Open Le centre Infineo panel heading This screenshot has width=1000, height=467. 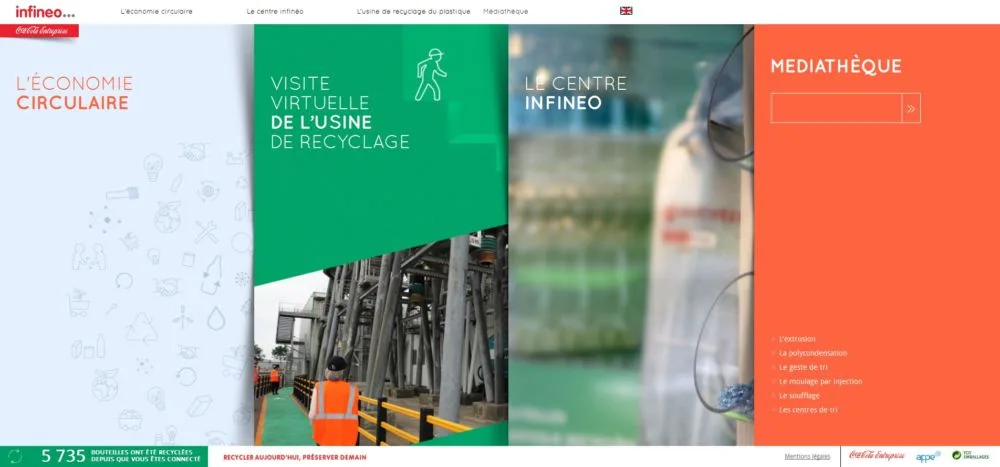coord(576,93)
